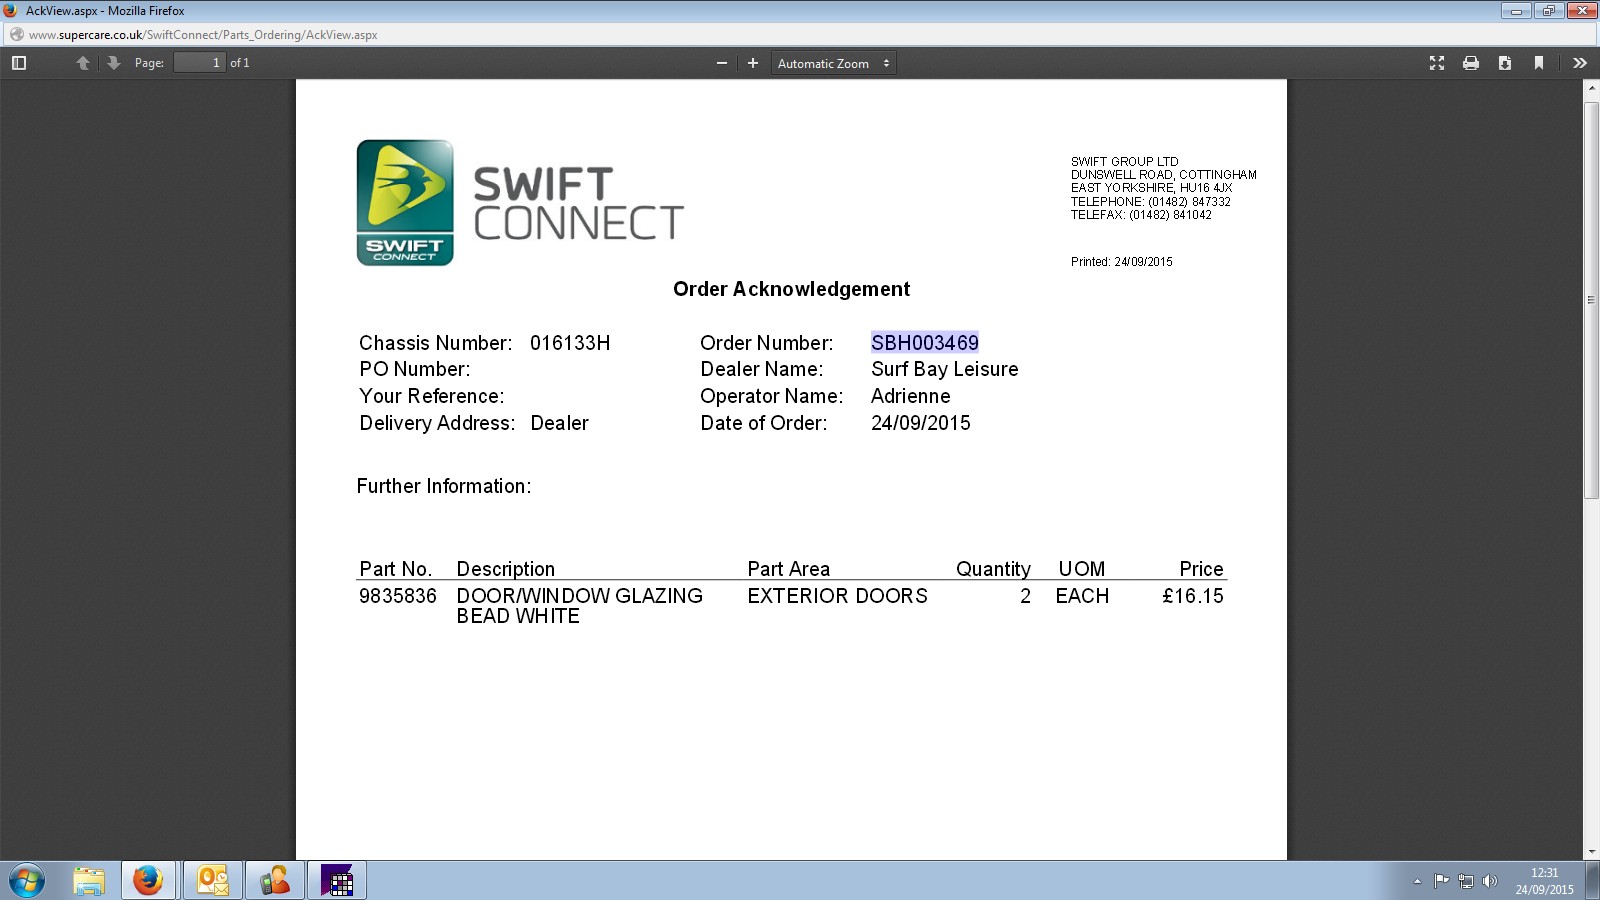Click the page number input field
Image resolution: width=1600 pixels, height=900 pixels.
pos(200,63)
